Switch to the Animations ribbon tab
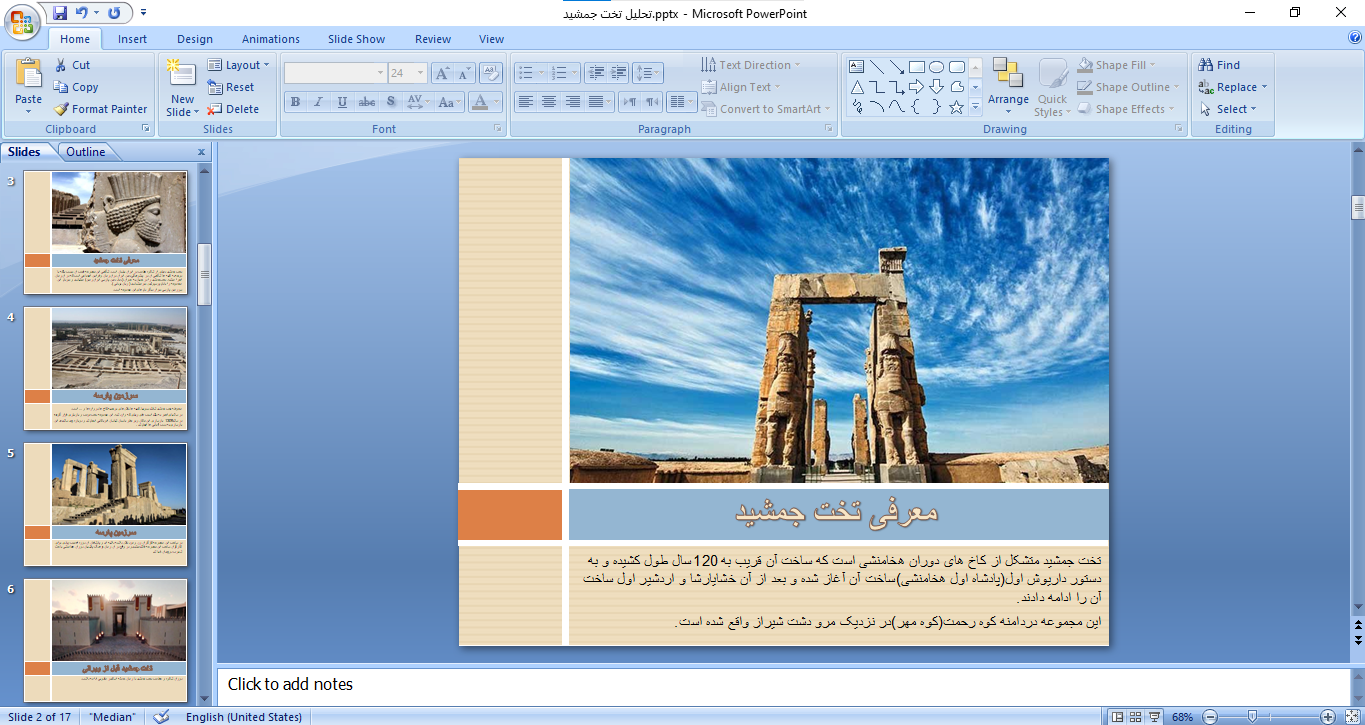This screenshot has width=1365, height=725. point(270,39)
